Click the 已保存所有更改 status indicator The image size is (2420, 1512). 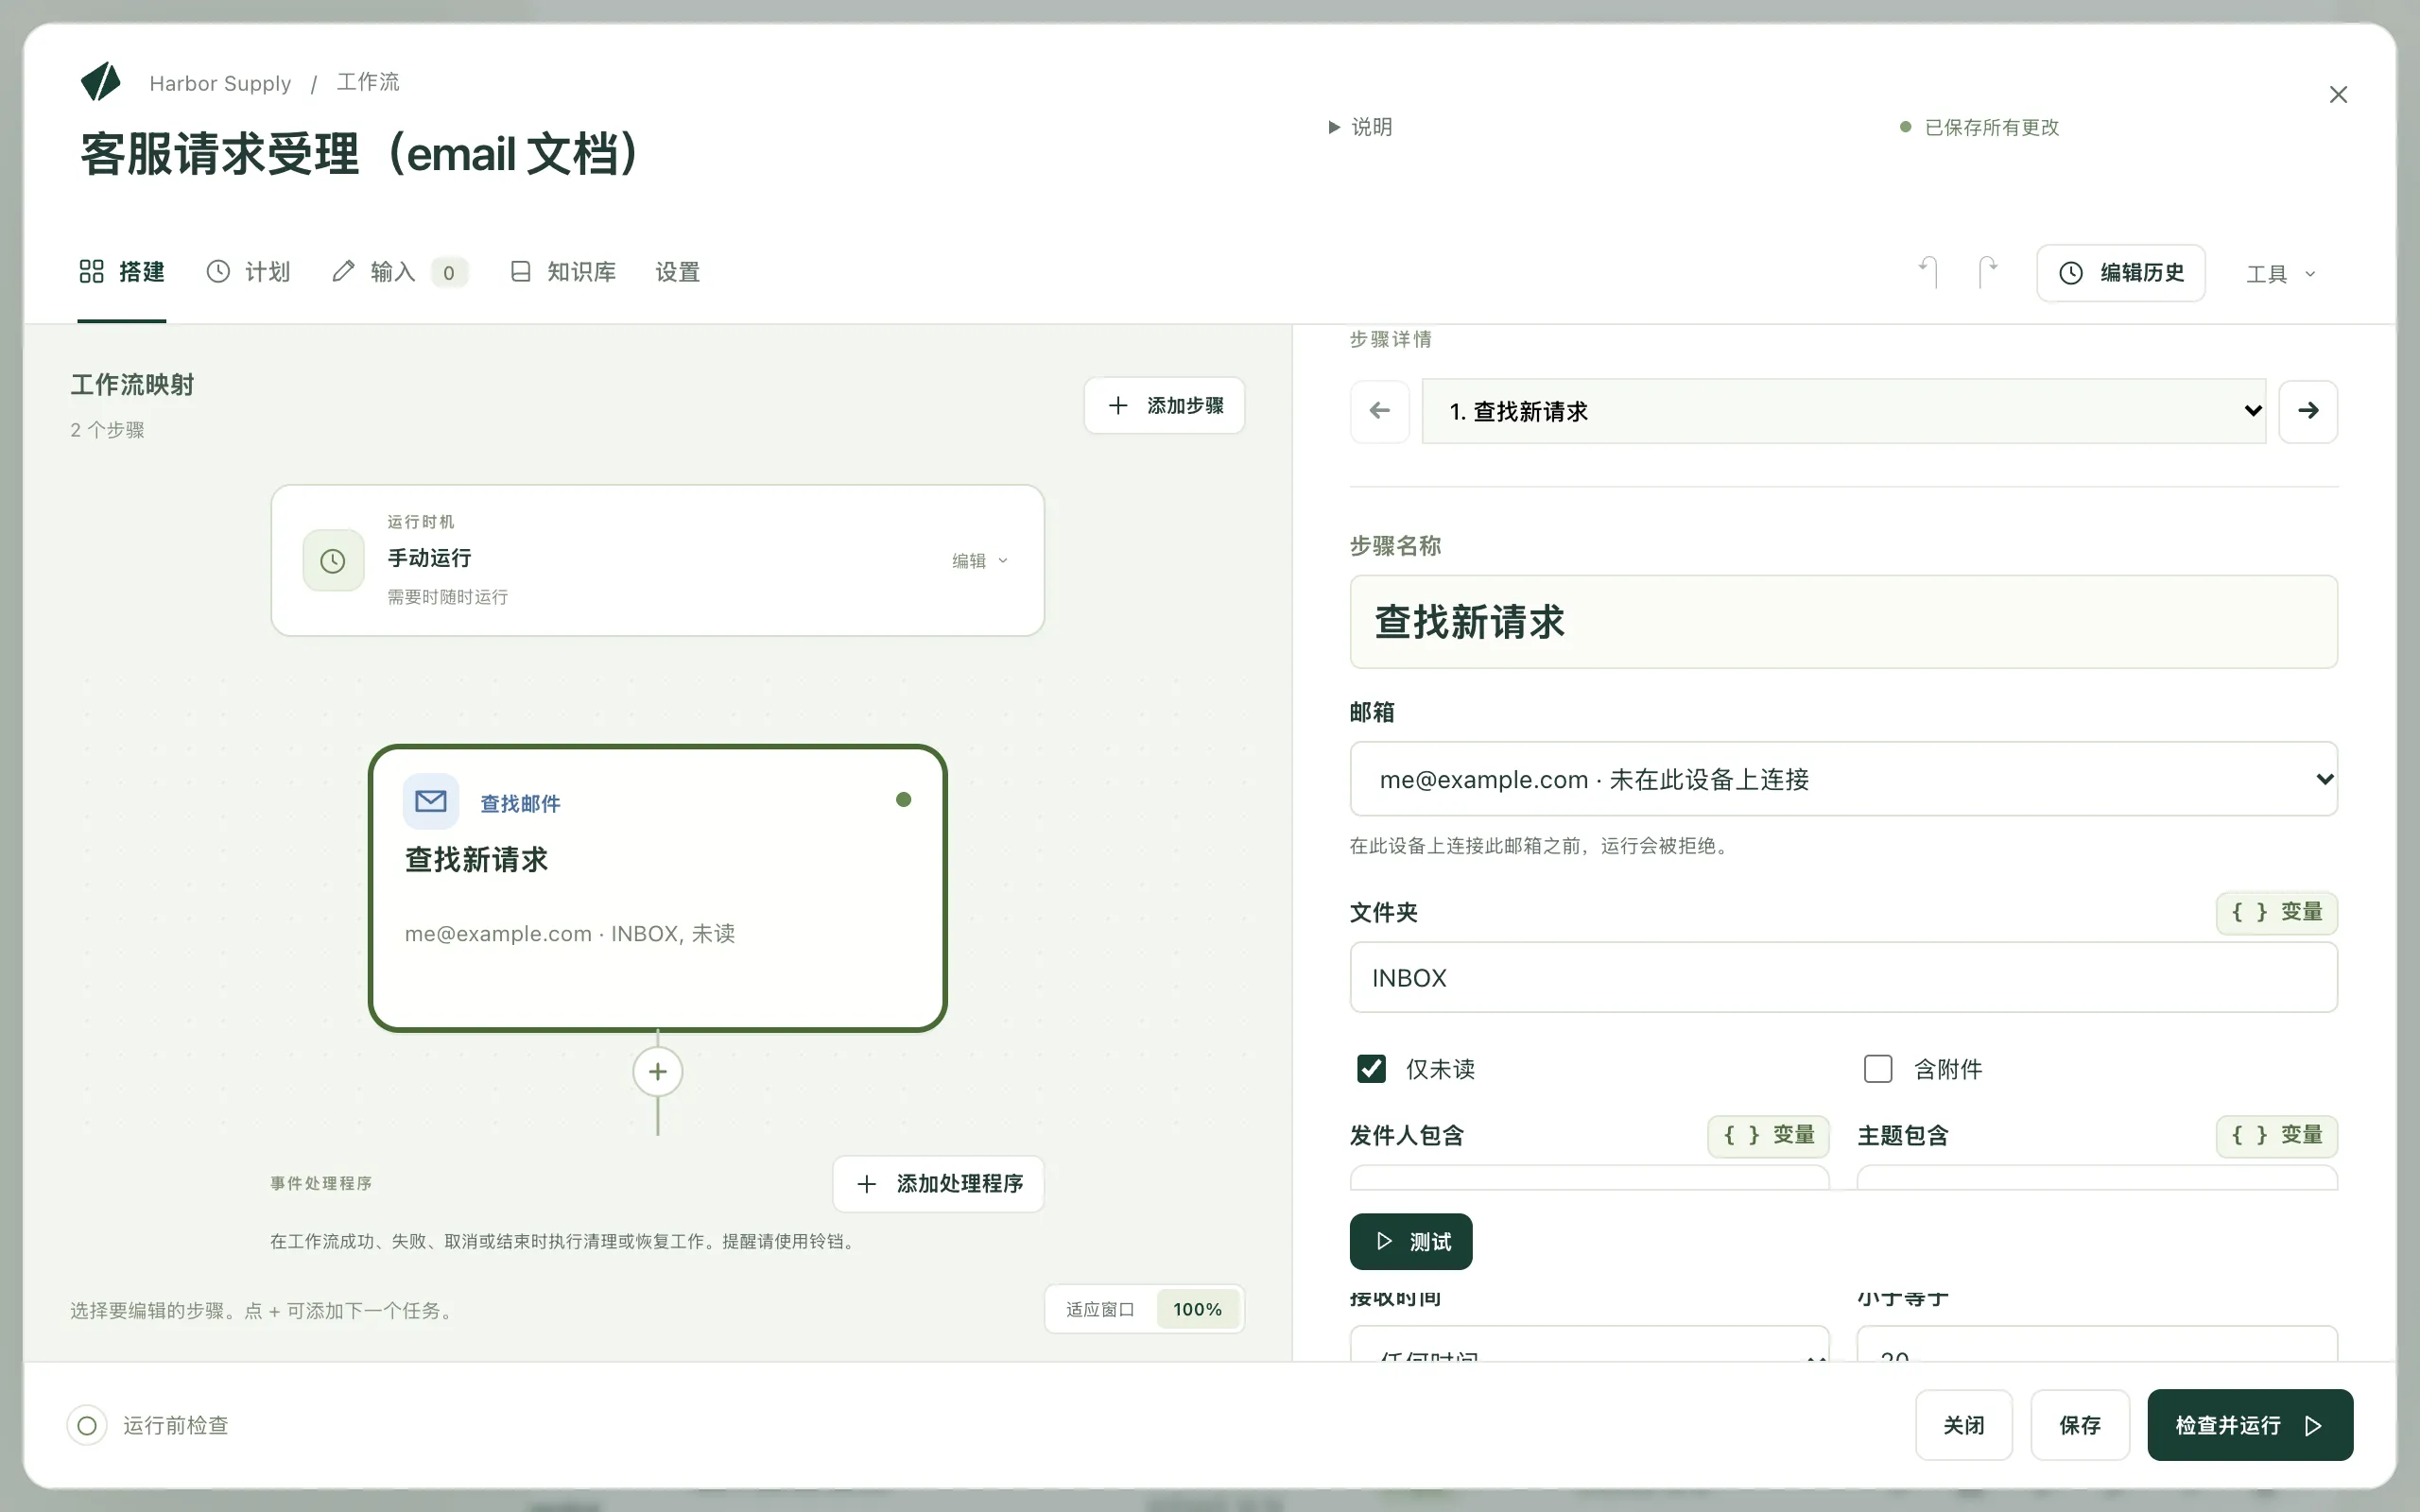(1979, 127)
